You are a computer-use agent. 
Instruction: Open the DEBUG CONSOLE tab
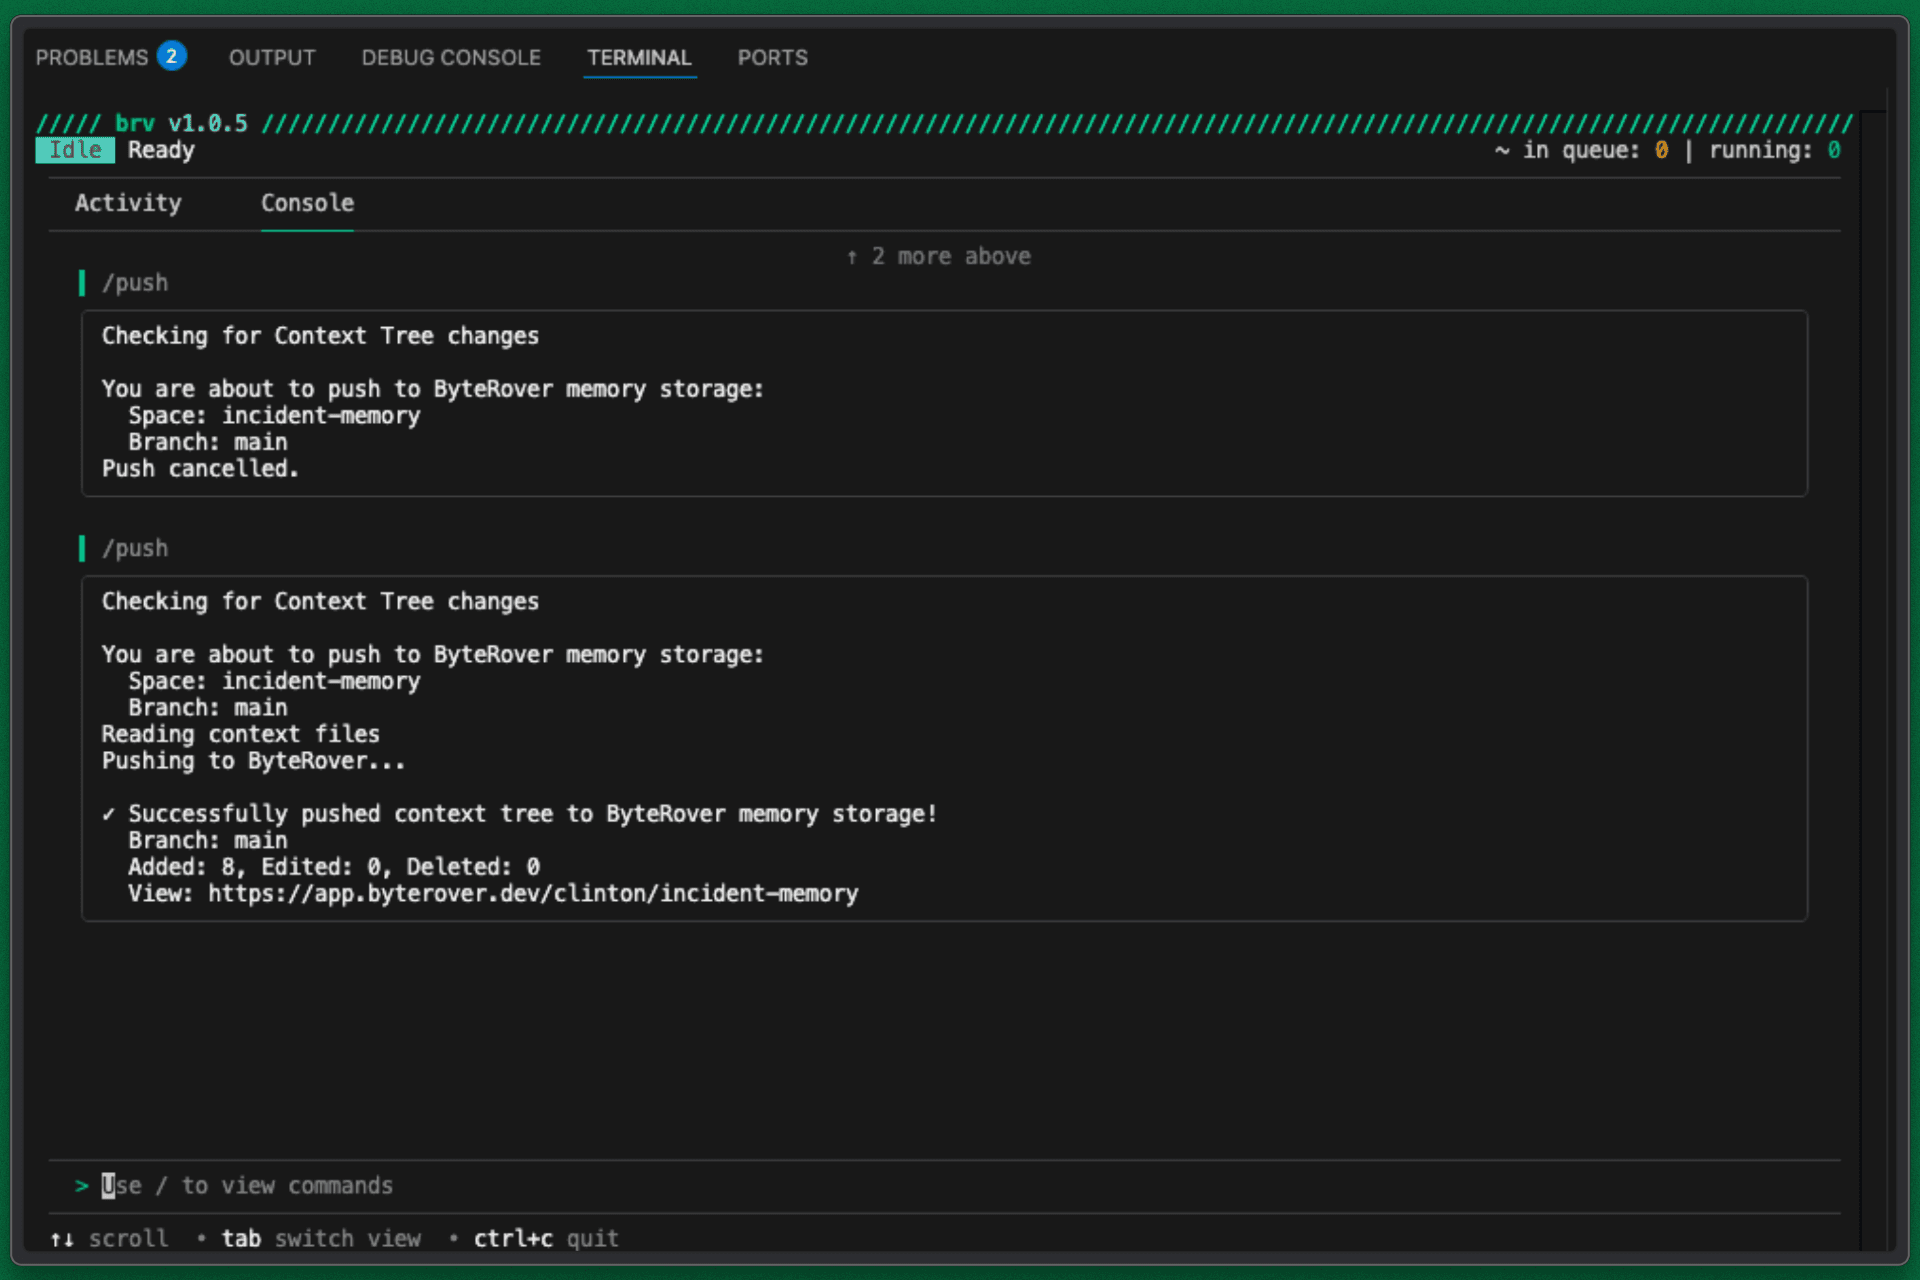[451, 58]
